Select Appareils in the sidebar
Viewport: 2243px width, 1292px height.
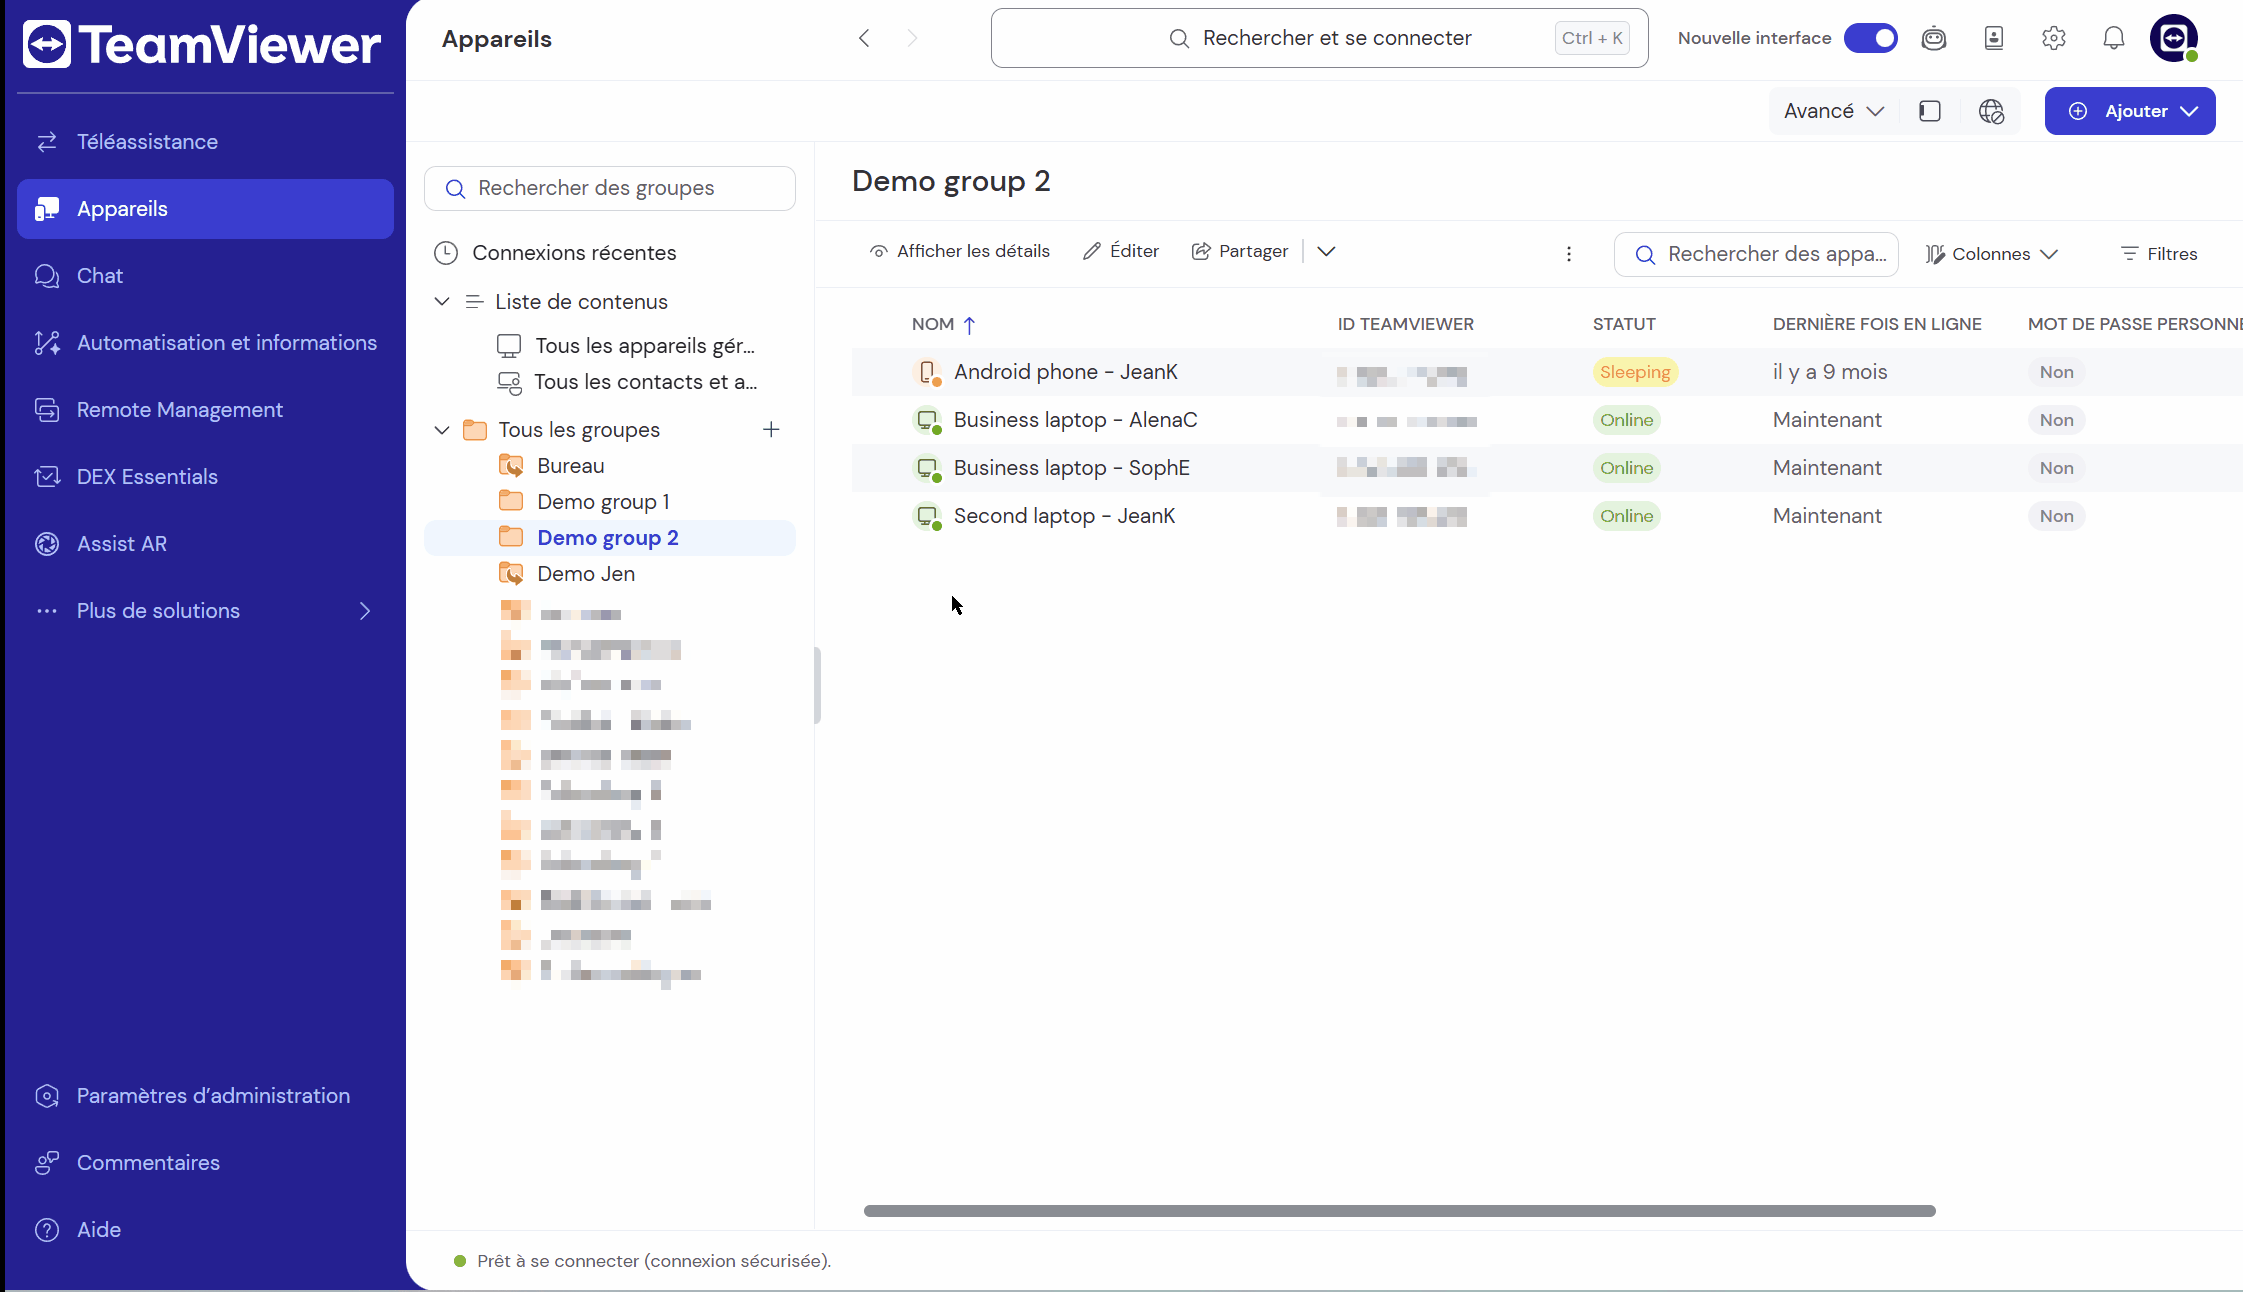point(205,209)
